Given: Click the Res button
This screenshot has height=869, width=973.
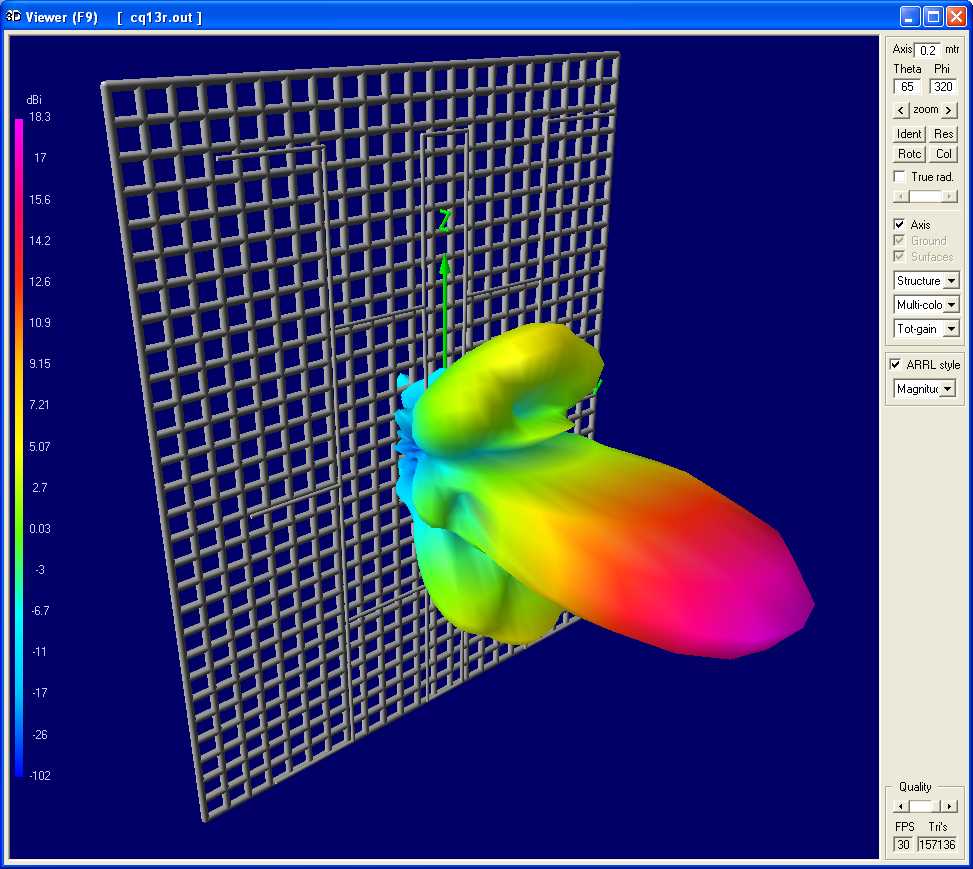Looking at the screenshot, I should tap(943, 134).
